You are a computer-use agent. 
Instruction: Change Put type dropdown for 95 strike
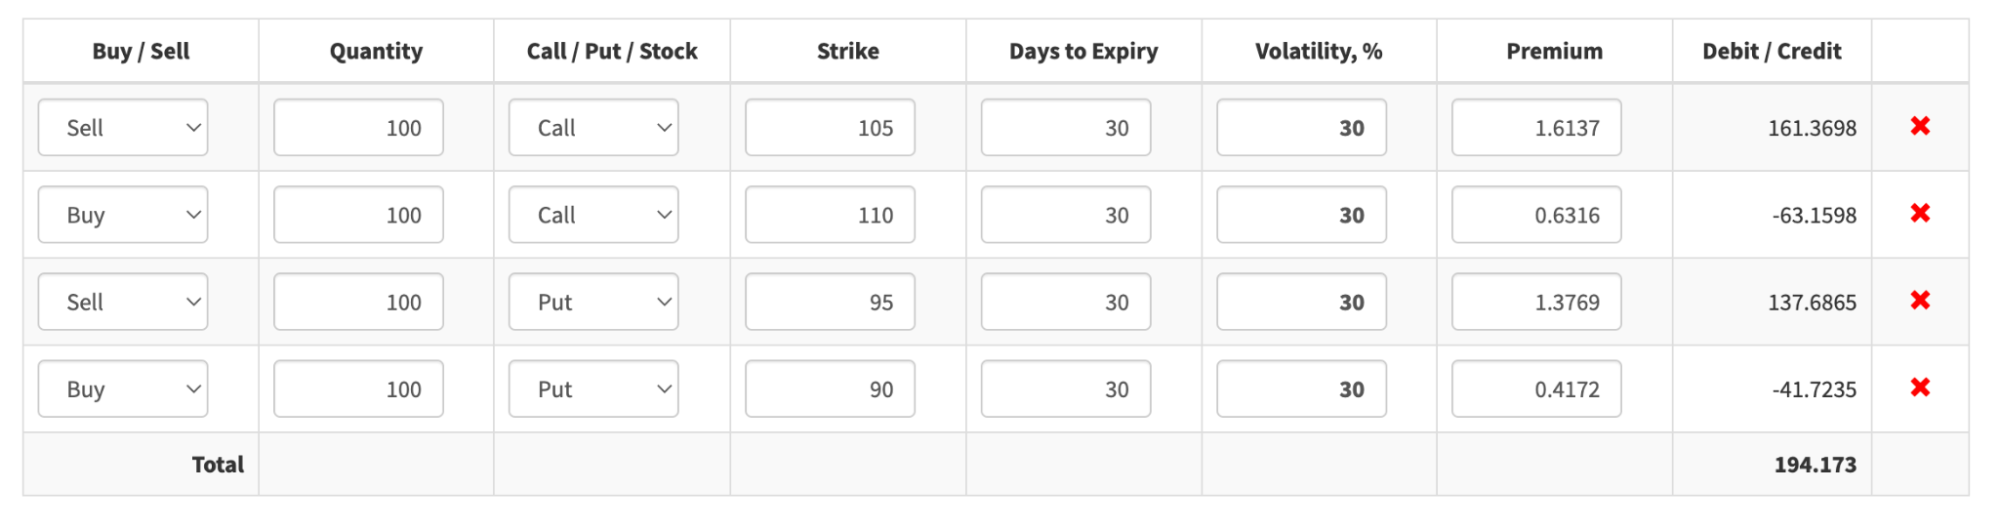593,301
